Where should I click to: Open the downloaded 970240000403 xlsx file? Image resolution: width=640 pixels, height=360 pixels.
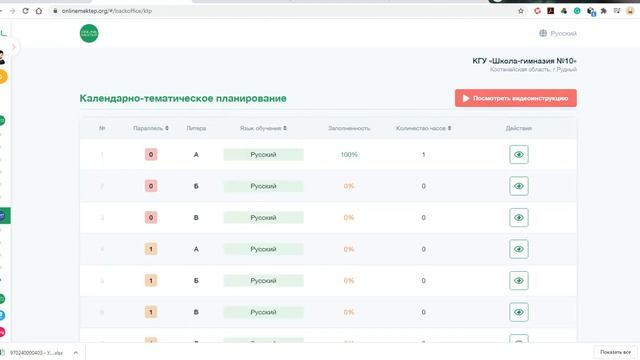[36, 353]
